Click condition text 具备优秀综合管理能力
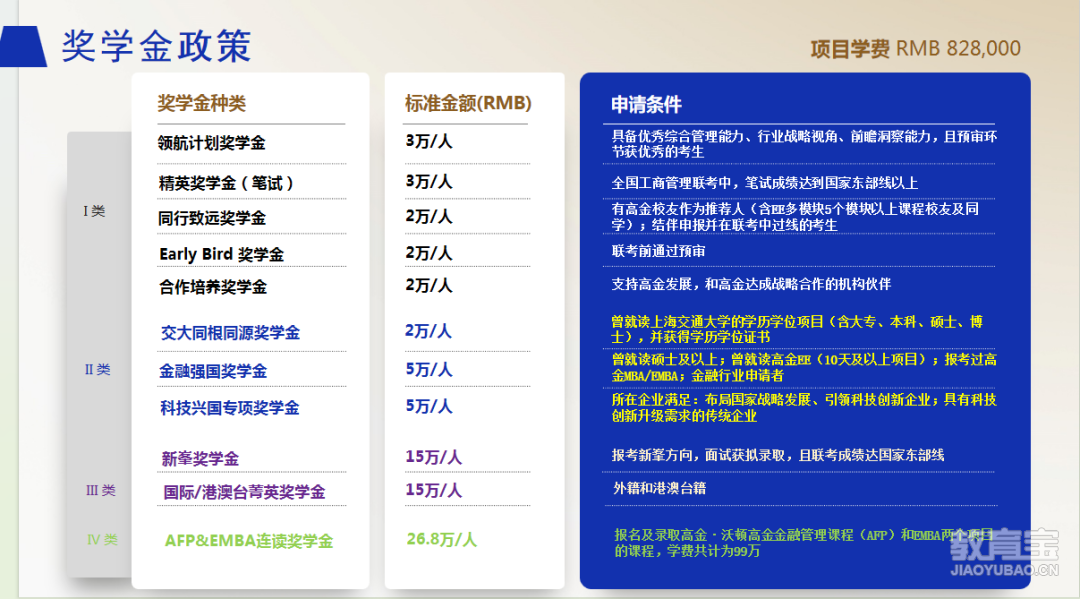 pos(804,144)
